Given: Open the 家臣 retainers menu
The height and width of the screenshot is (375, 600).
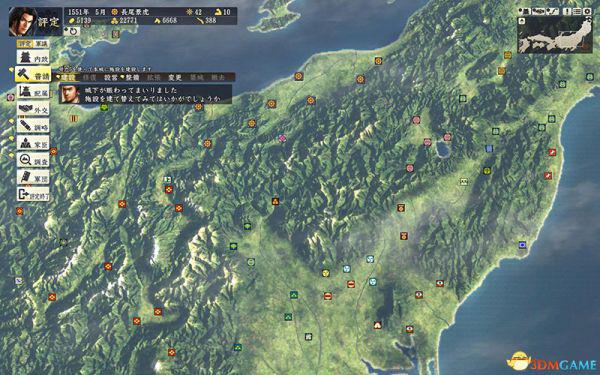Looking at the screenshot, I should coord(33,143).
